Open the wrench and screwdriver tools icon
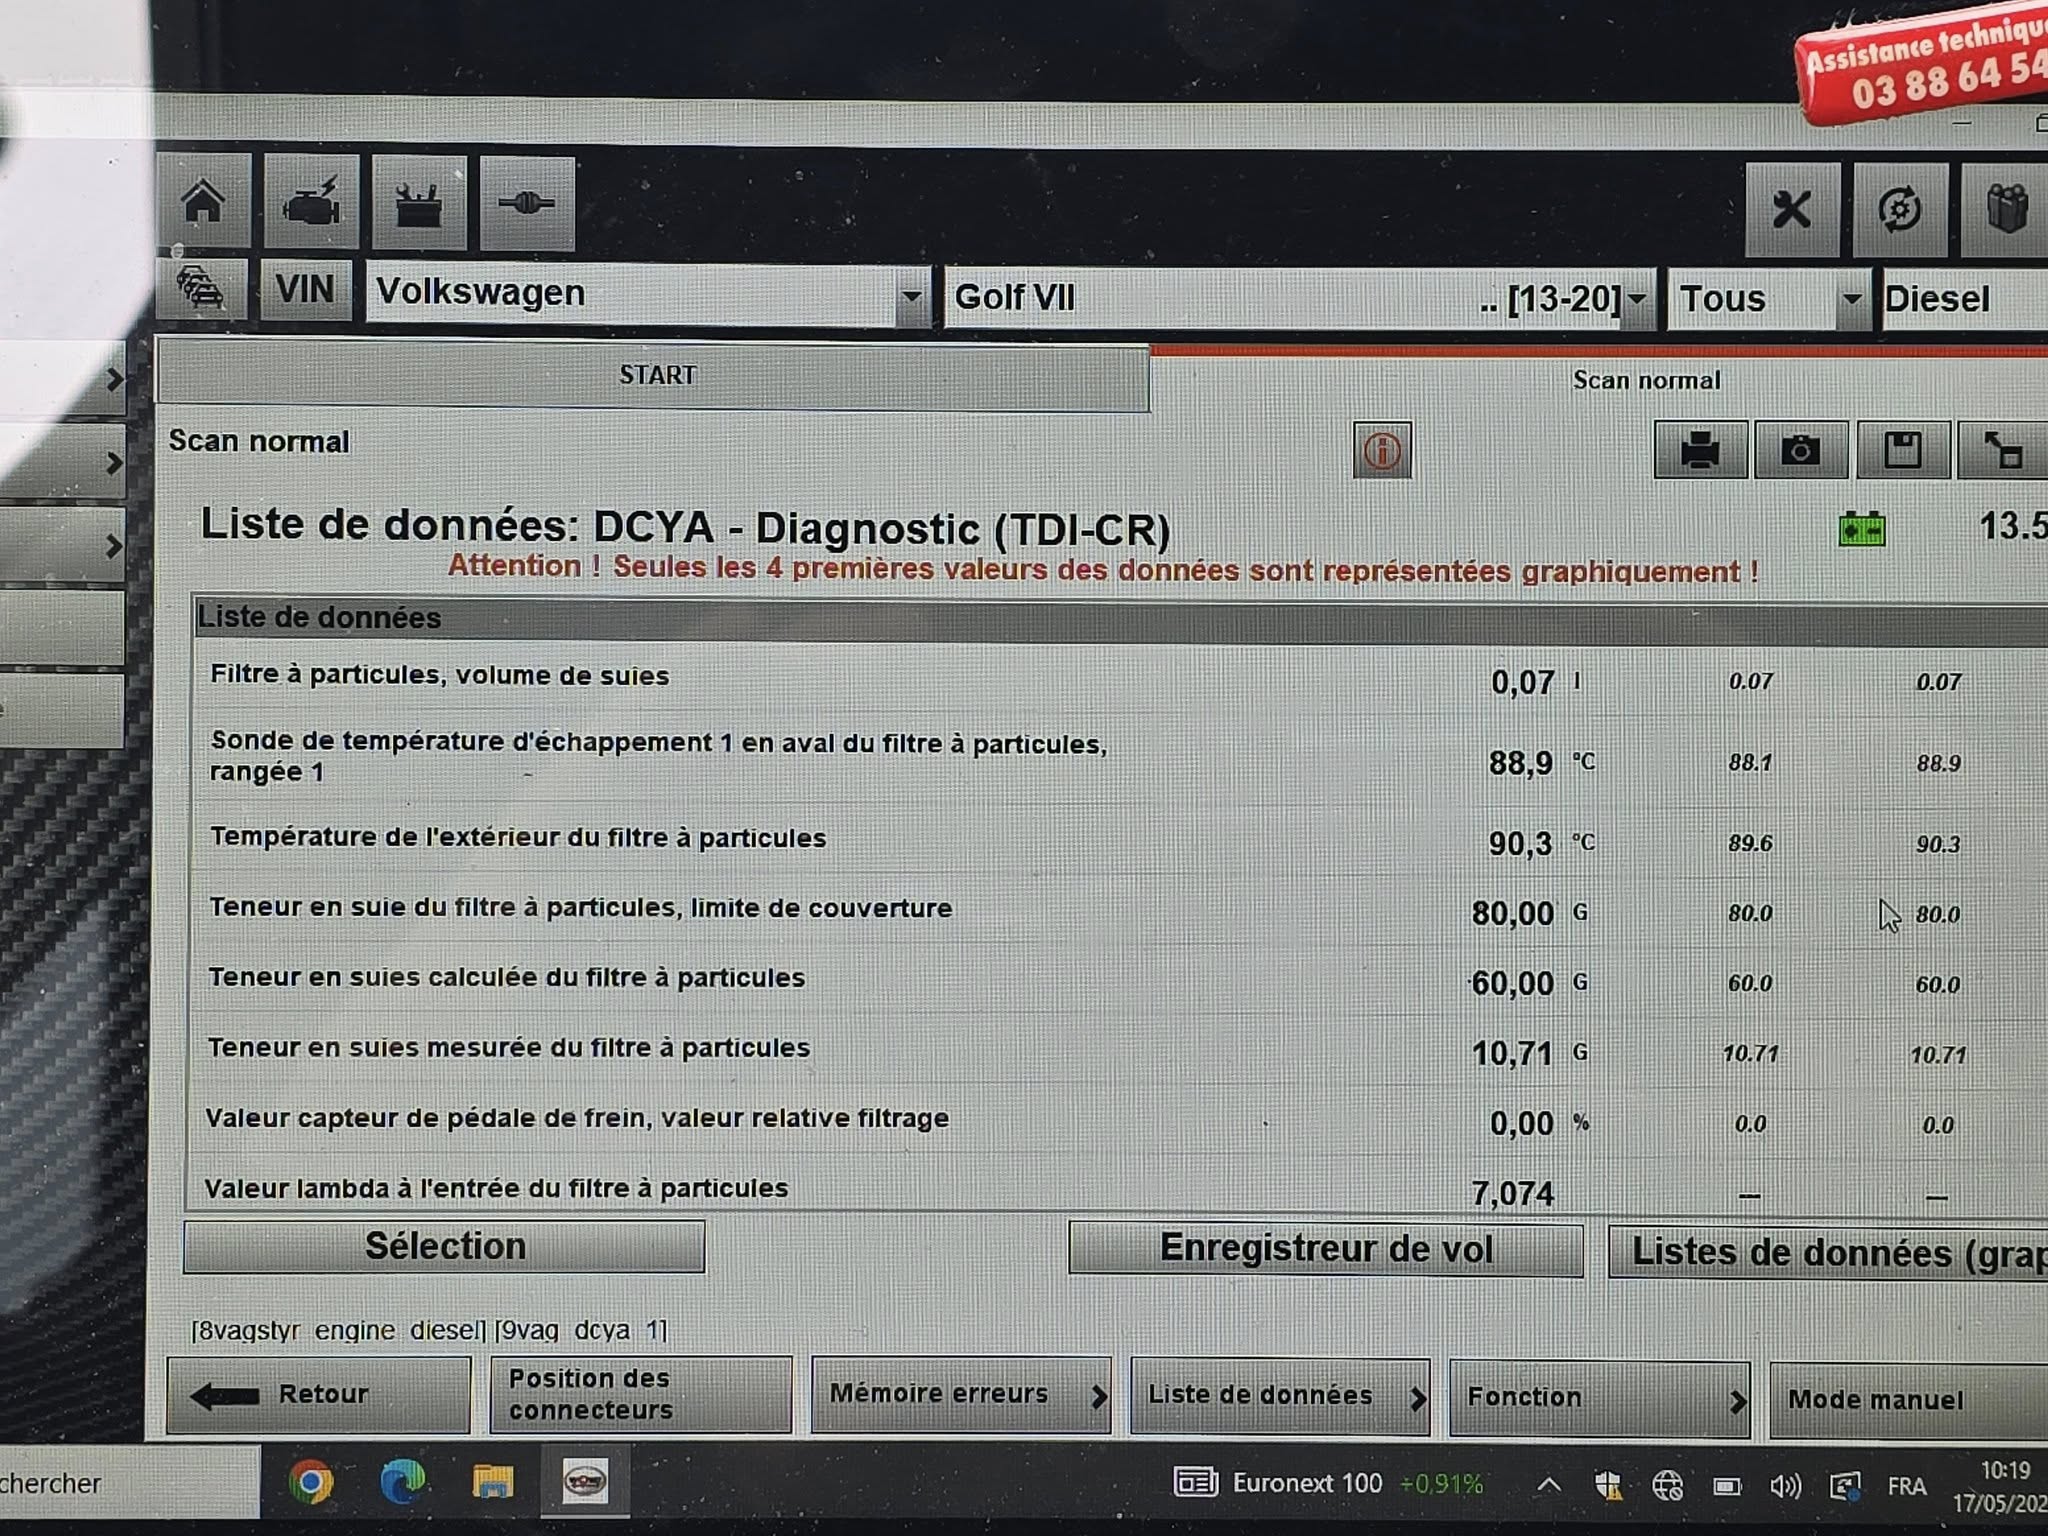This screenshot has width=2048, height=1536. click(1792, 210)
